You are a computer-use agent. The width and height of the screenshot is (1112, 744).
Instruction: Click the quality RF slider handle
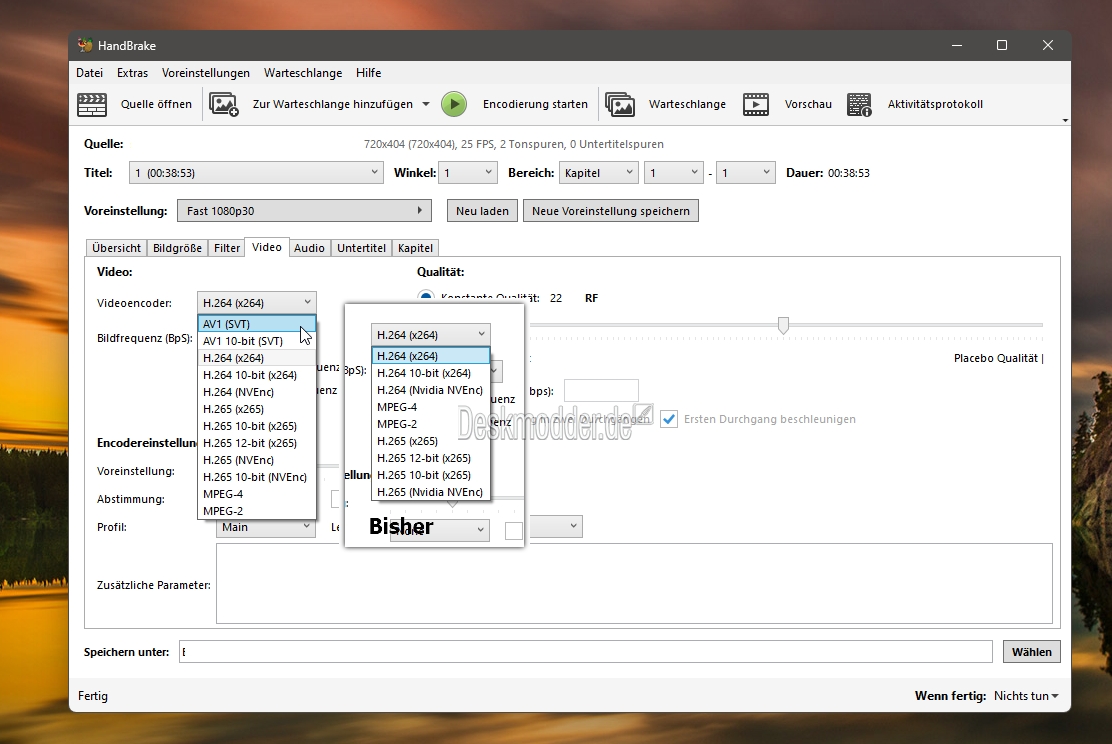(x=783, y=326)
